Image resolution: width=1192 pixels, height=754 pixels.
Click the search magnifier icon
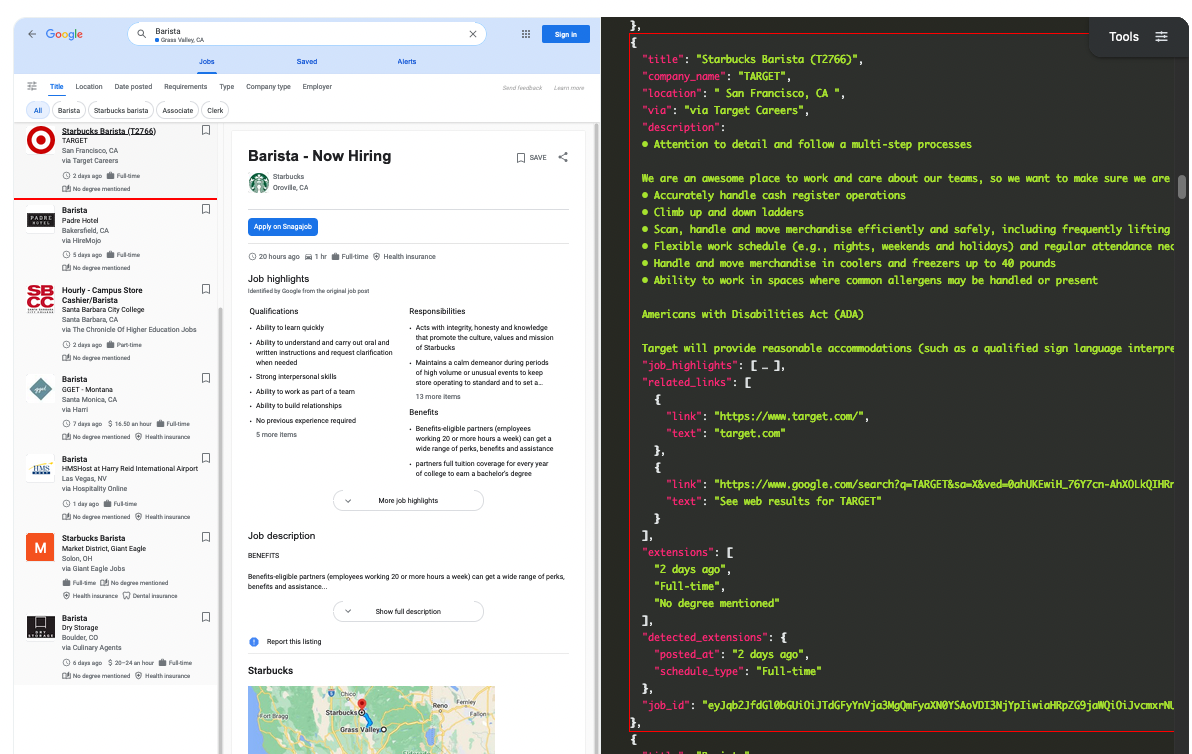141,33
